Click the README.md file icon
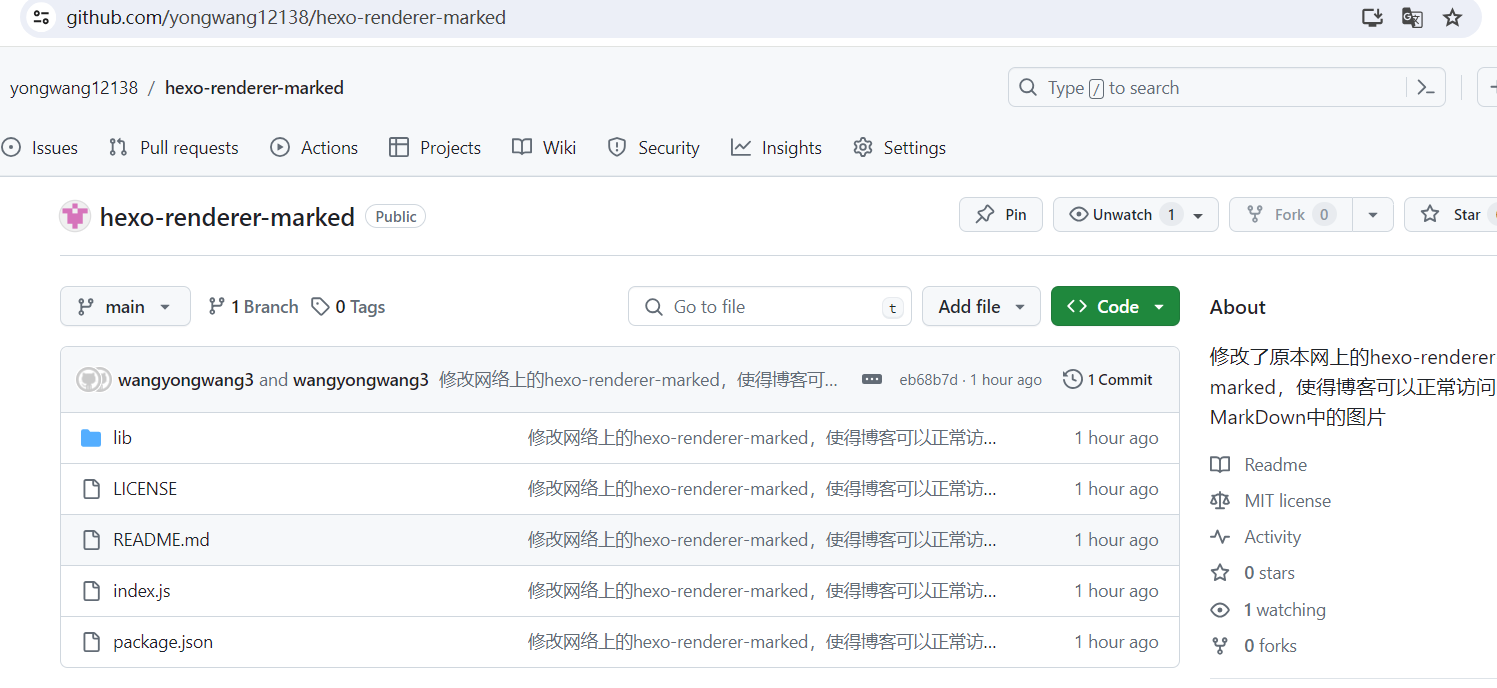Viewport: 1497px width, 688px height. pos(92,540)
